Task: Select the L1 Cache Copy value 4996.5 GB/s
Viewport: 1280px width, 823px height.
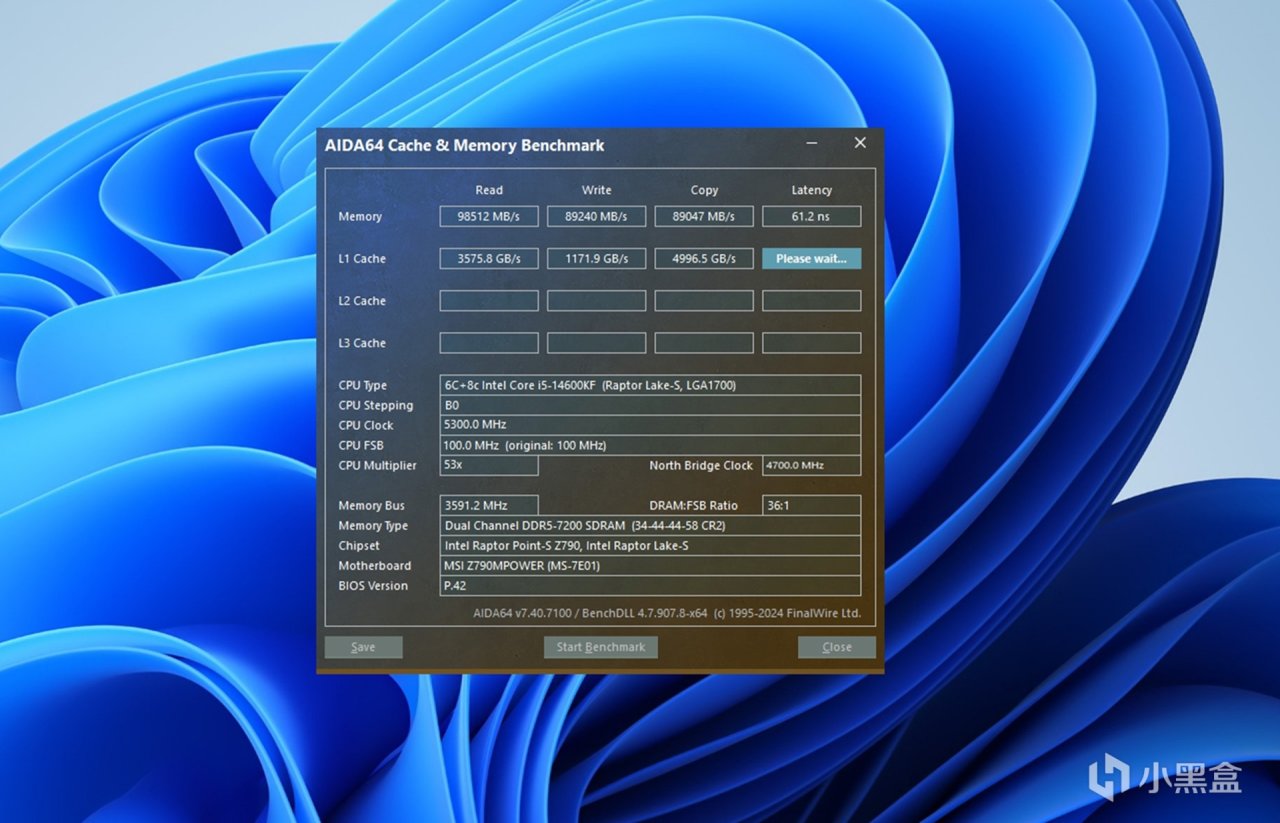Action: coord(704,258)
